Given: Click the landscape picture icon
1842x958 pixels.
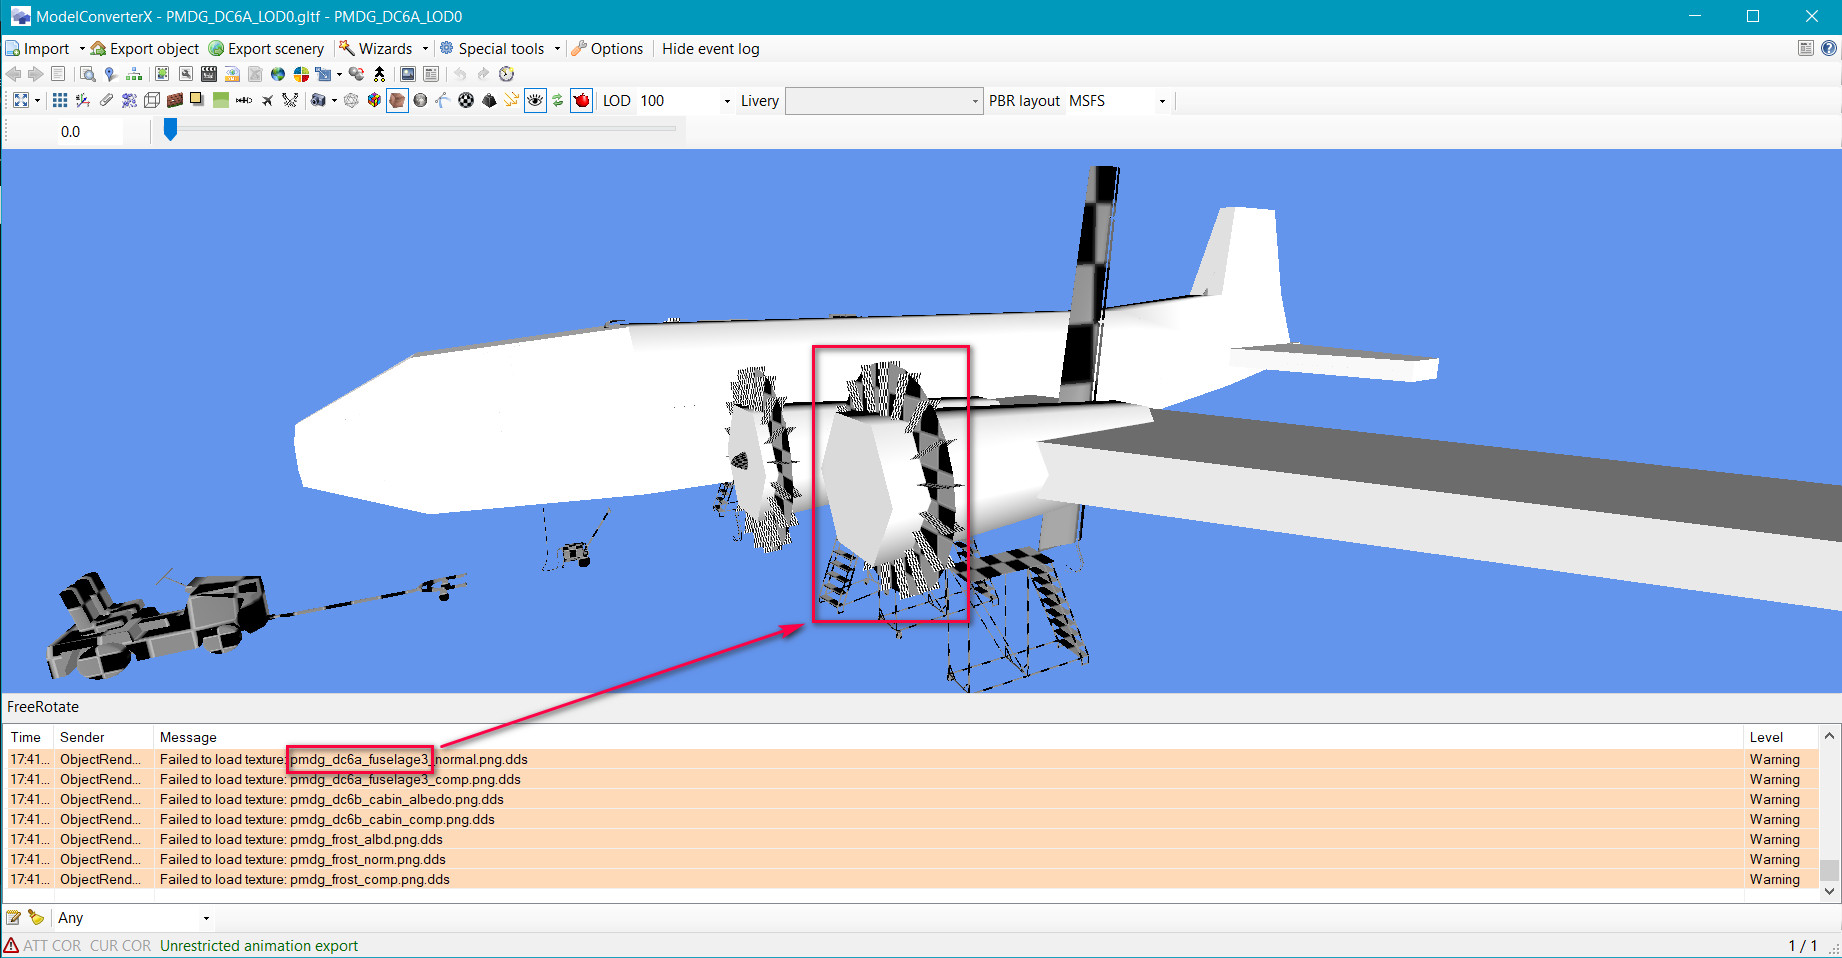Looking at the screenshot, I should point(408,74).
